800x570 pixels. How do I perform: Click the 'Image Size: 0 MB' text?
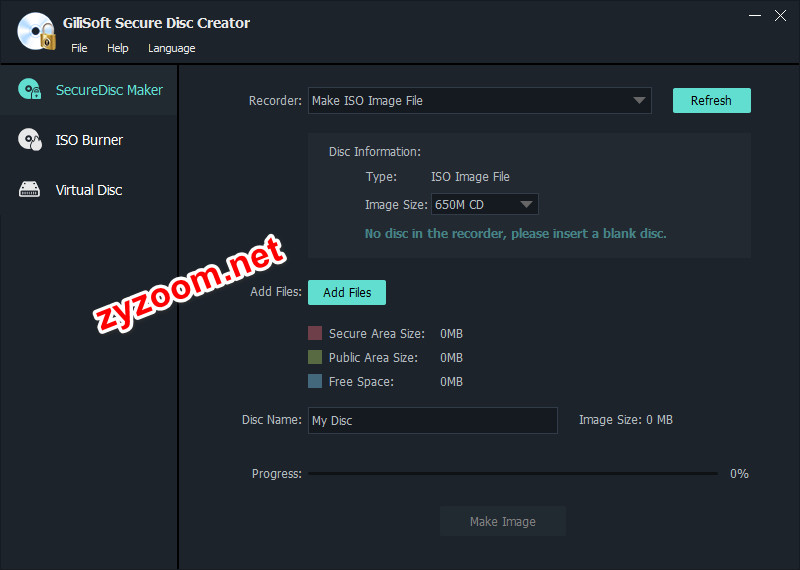pyautogui.click(x=626, y=420)
